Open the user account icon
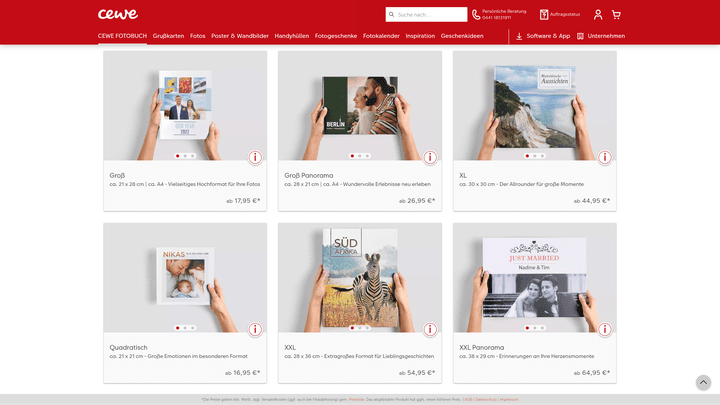Screen dimensions: 720x405 coord(598,15)
